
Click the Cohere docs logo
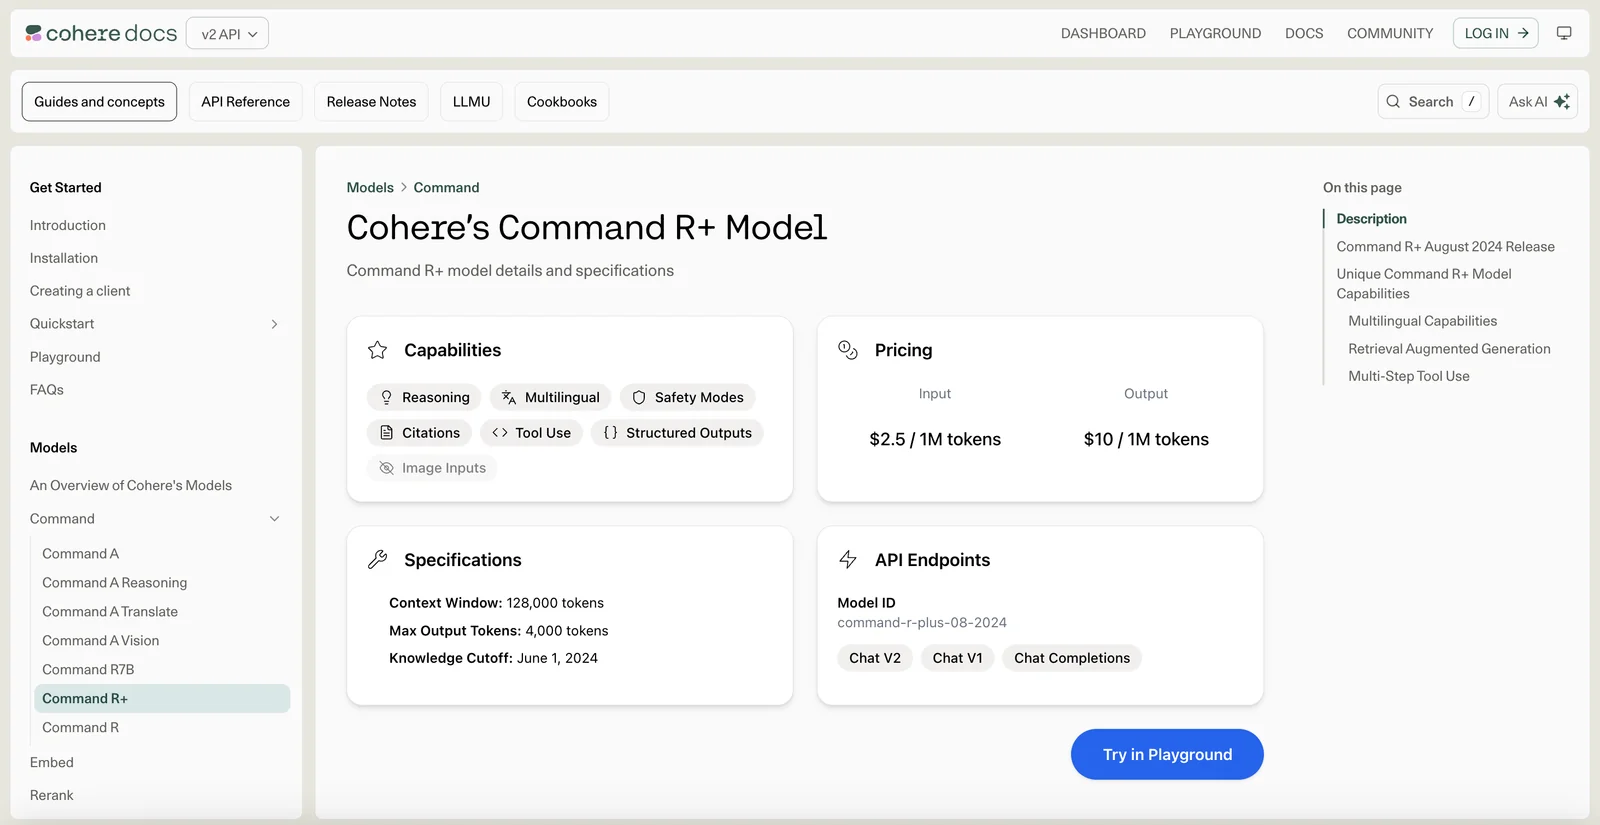tap(101, 33)
